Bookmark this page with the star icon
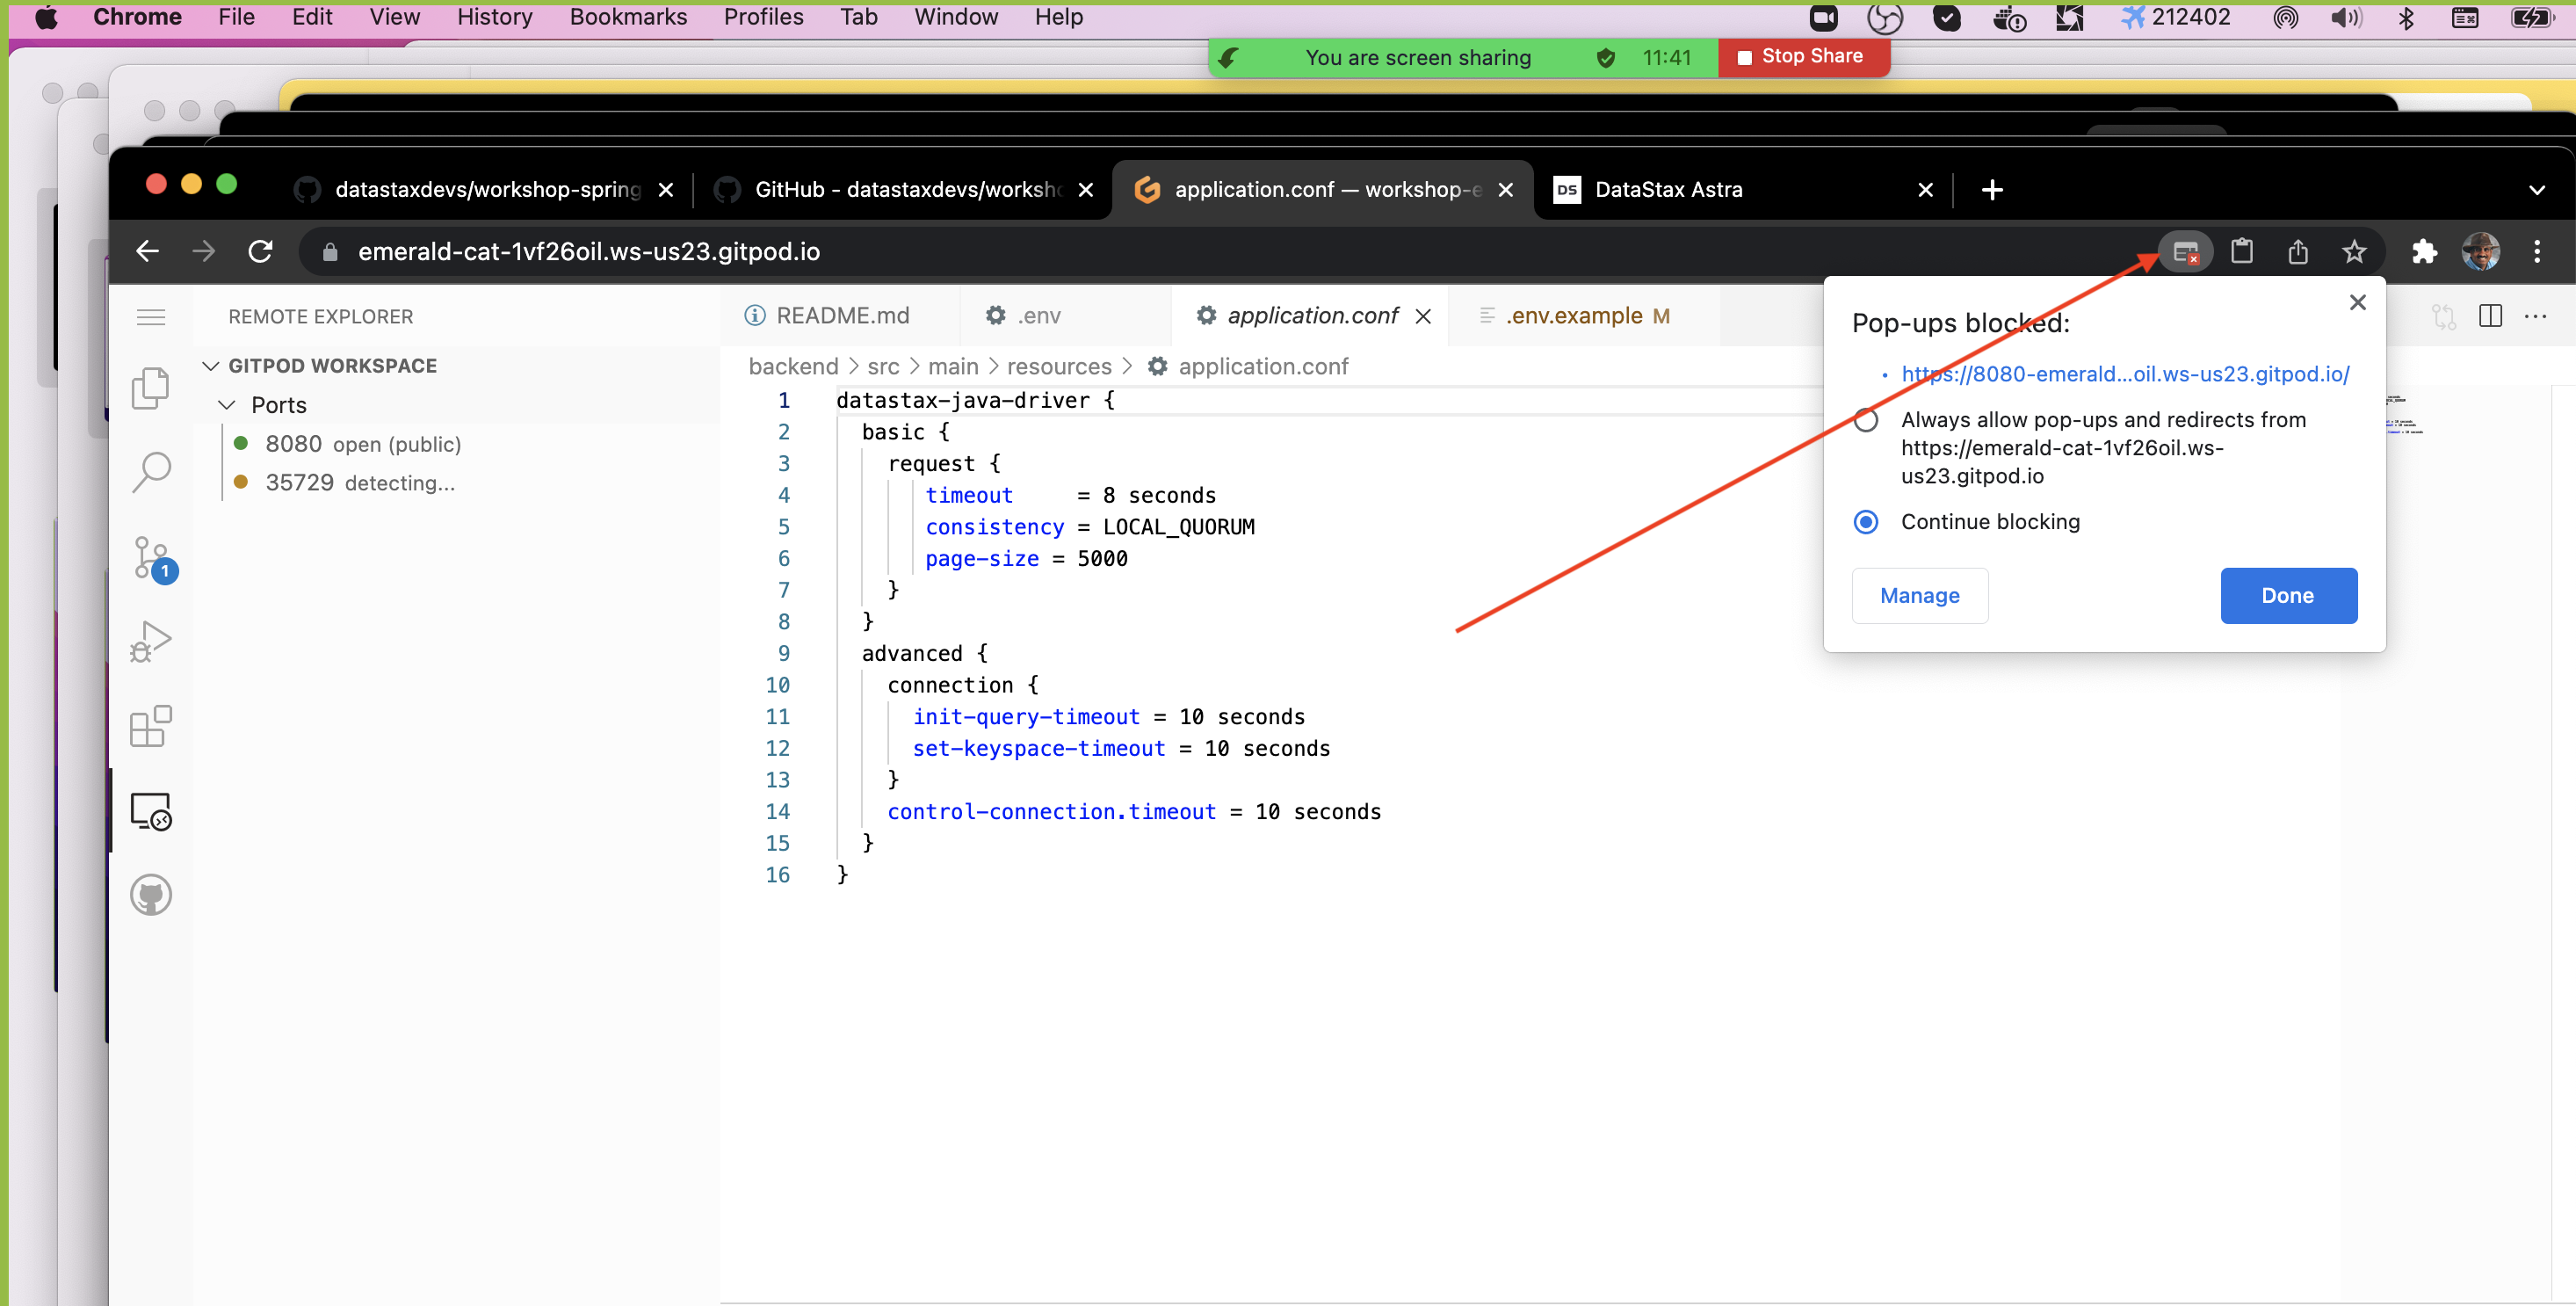This screenshot has height=1306, width=2576. click(x=2354, y=252)
